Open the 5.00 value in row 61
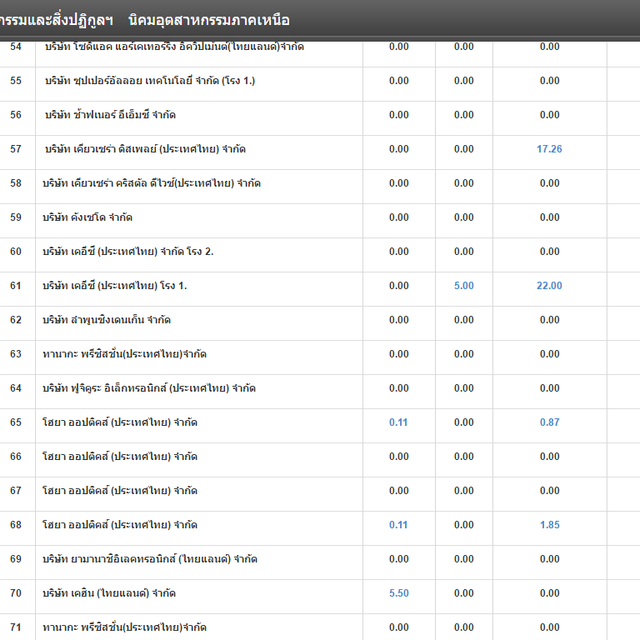This screenshot has height=640, width=640. [464, 286]
